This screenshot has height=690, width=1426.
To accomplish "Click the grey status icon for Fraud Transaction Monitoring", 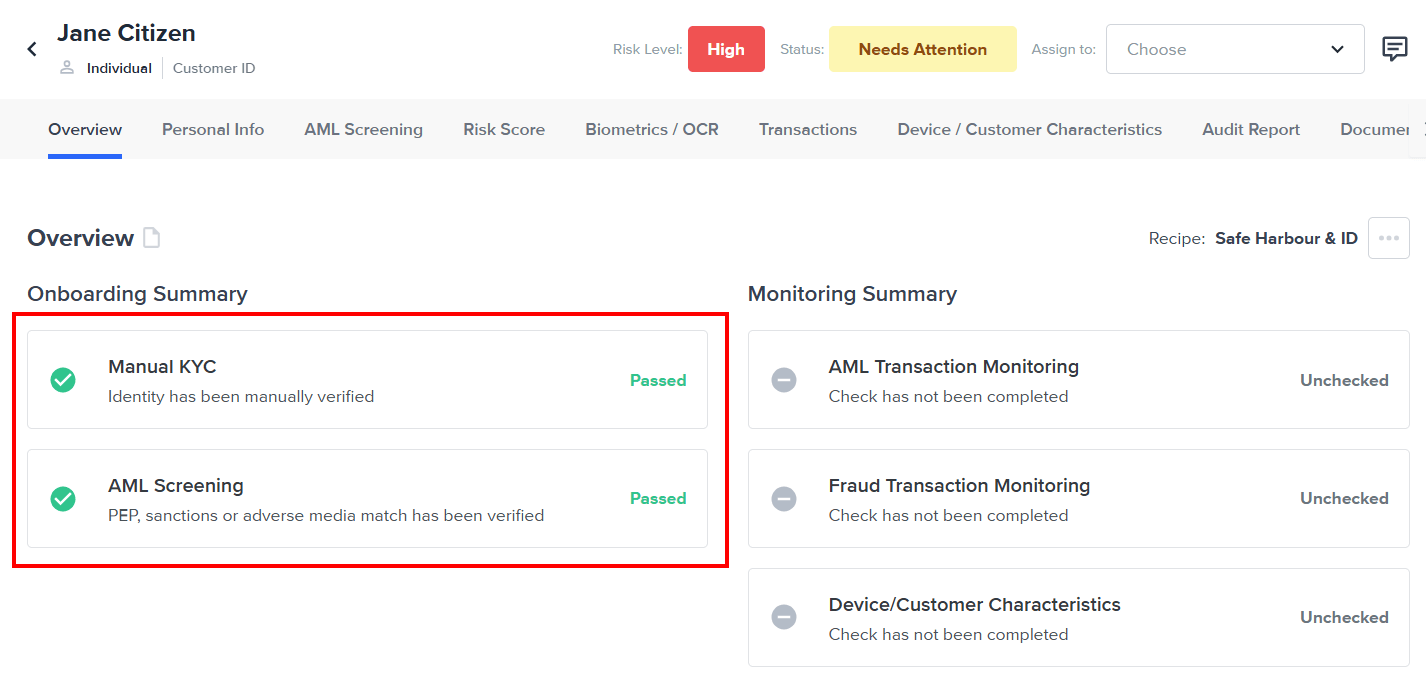I will (784, 498).
